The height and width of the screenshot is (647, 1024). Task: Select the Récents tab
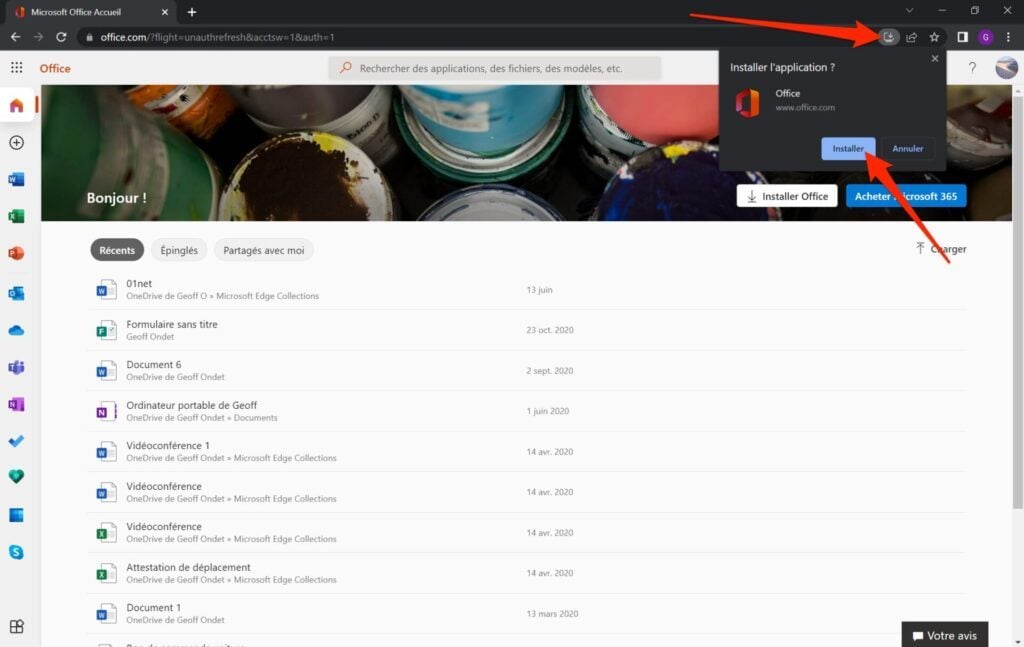click(x=117, y=250)
